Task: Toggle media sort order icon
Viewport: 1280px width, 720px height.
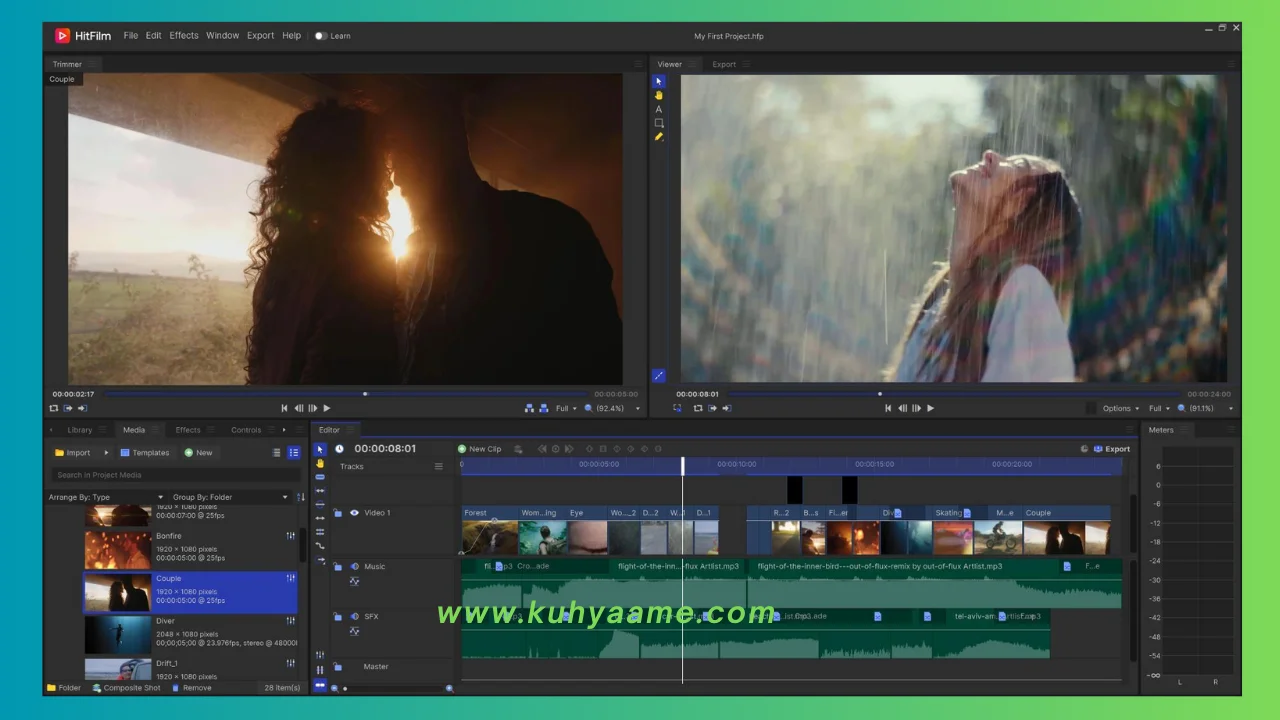Action: [x=301, y=497]
